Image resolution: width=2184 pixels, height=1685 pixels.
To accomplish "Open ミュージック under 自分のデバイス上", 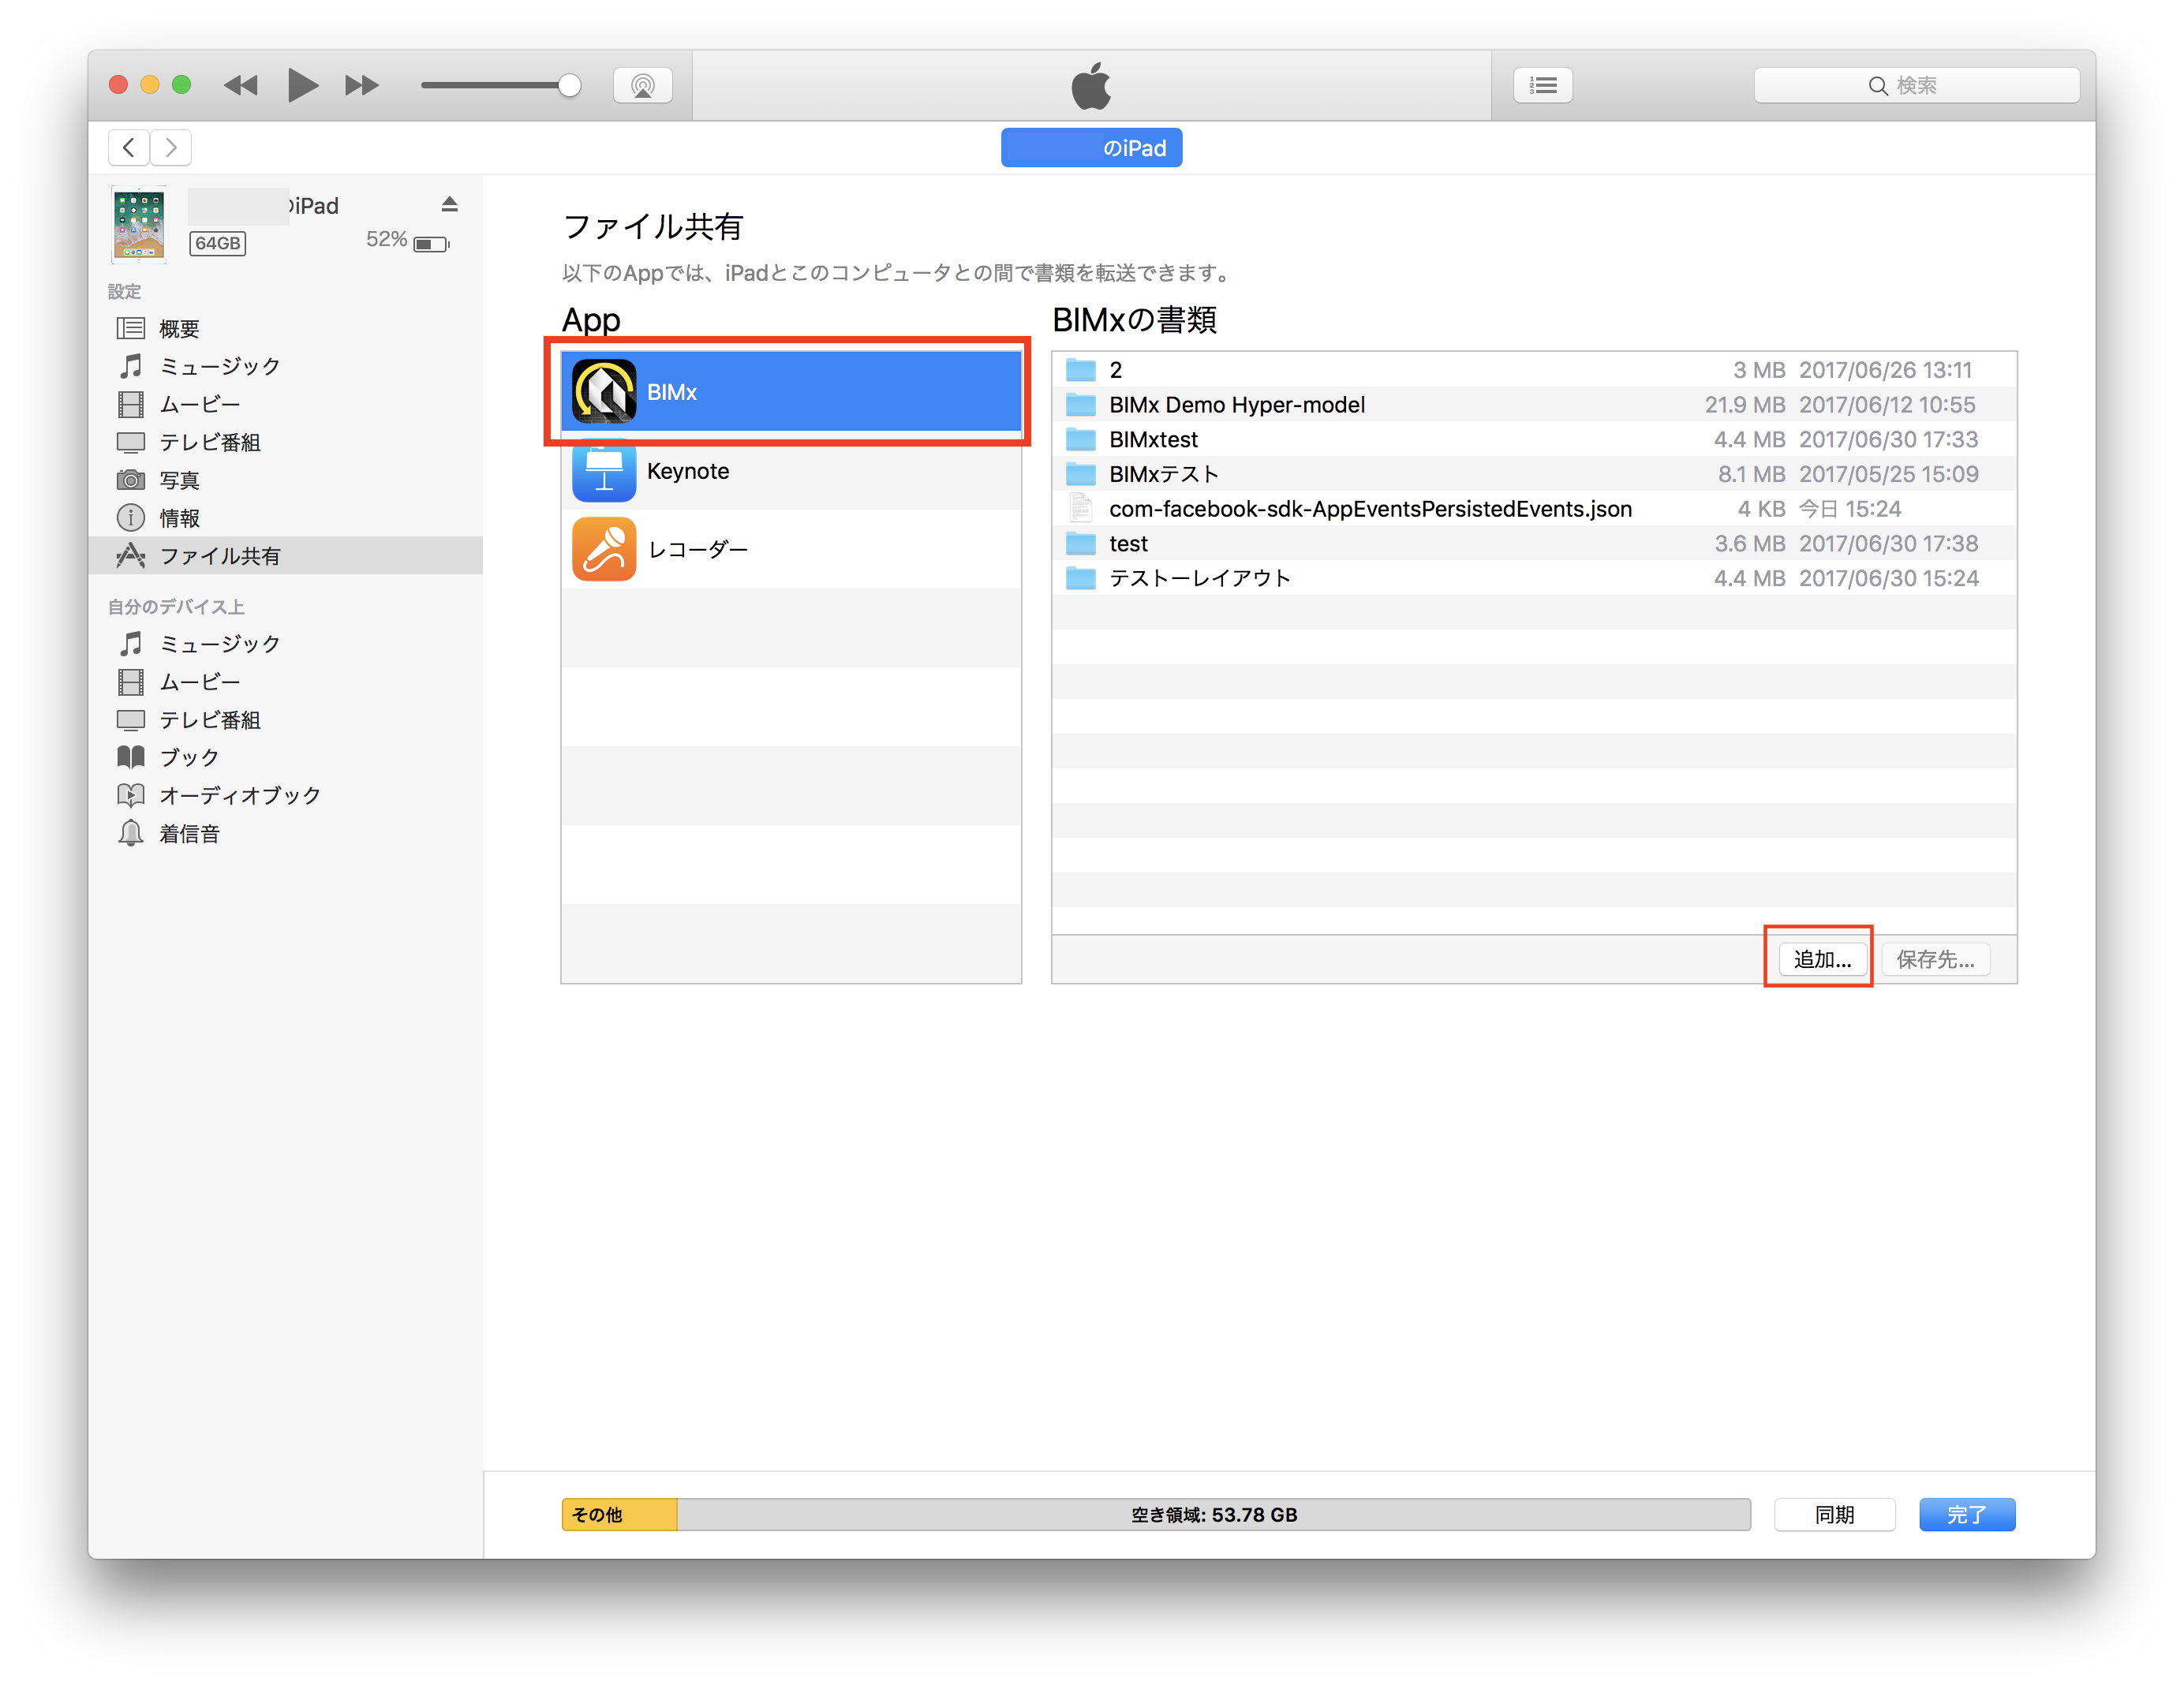I will [285, 643].
